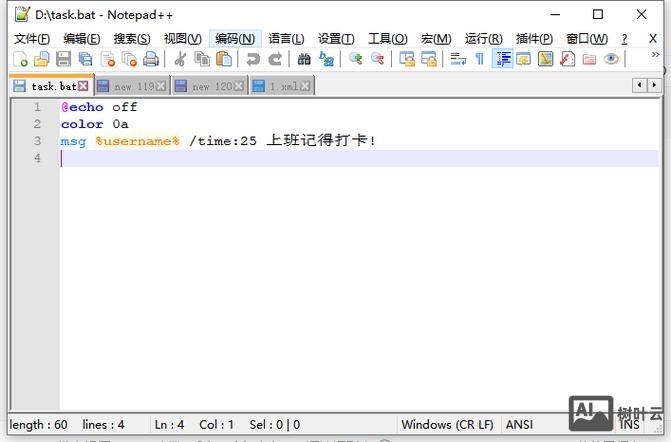Open user defined language dialog icon
This screenshot has height=442, width=671.
point(524,59)
